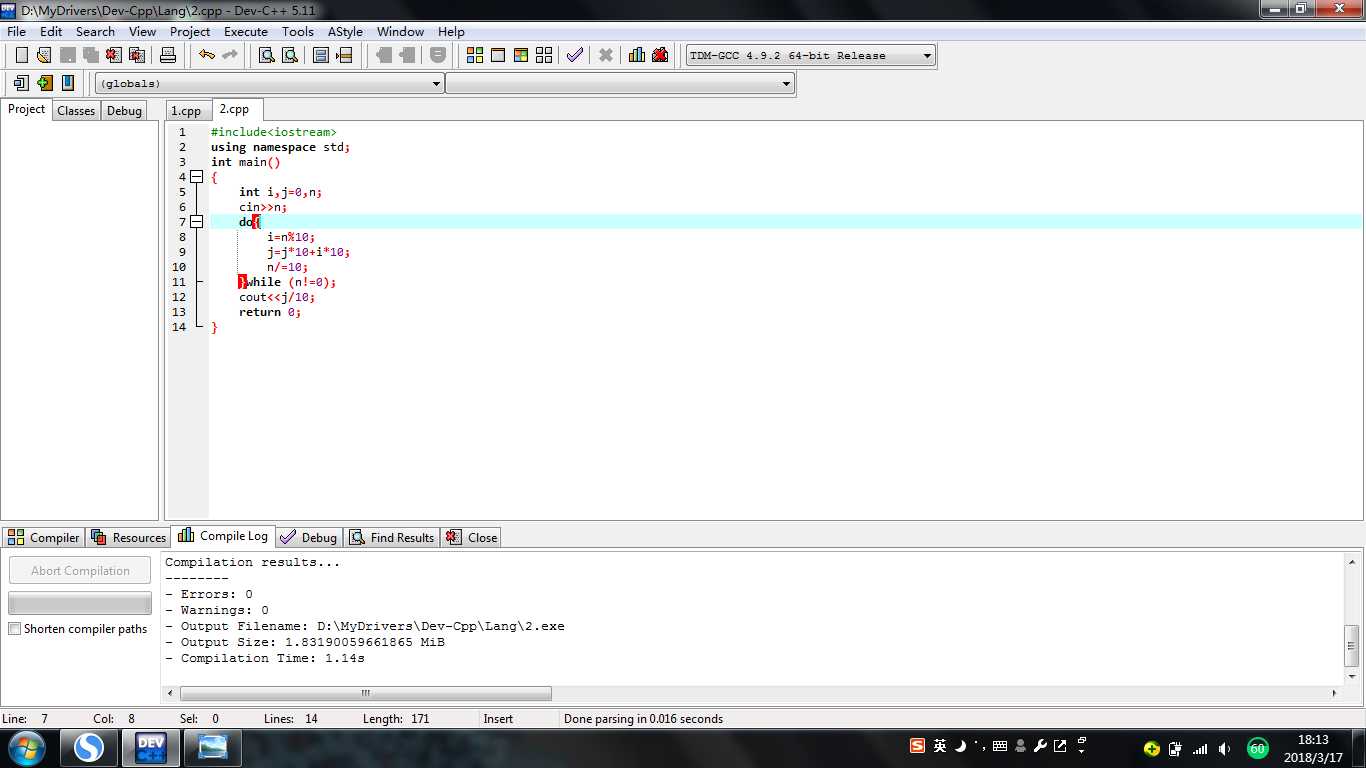The width and height of the screenshot is (1366, 768).
Task: Collapse the code fold at line 4
Action: coord(196,177)
